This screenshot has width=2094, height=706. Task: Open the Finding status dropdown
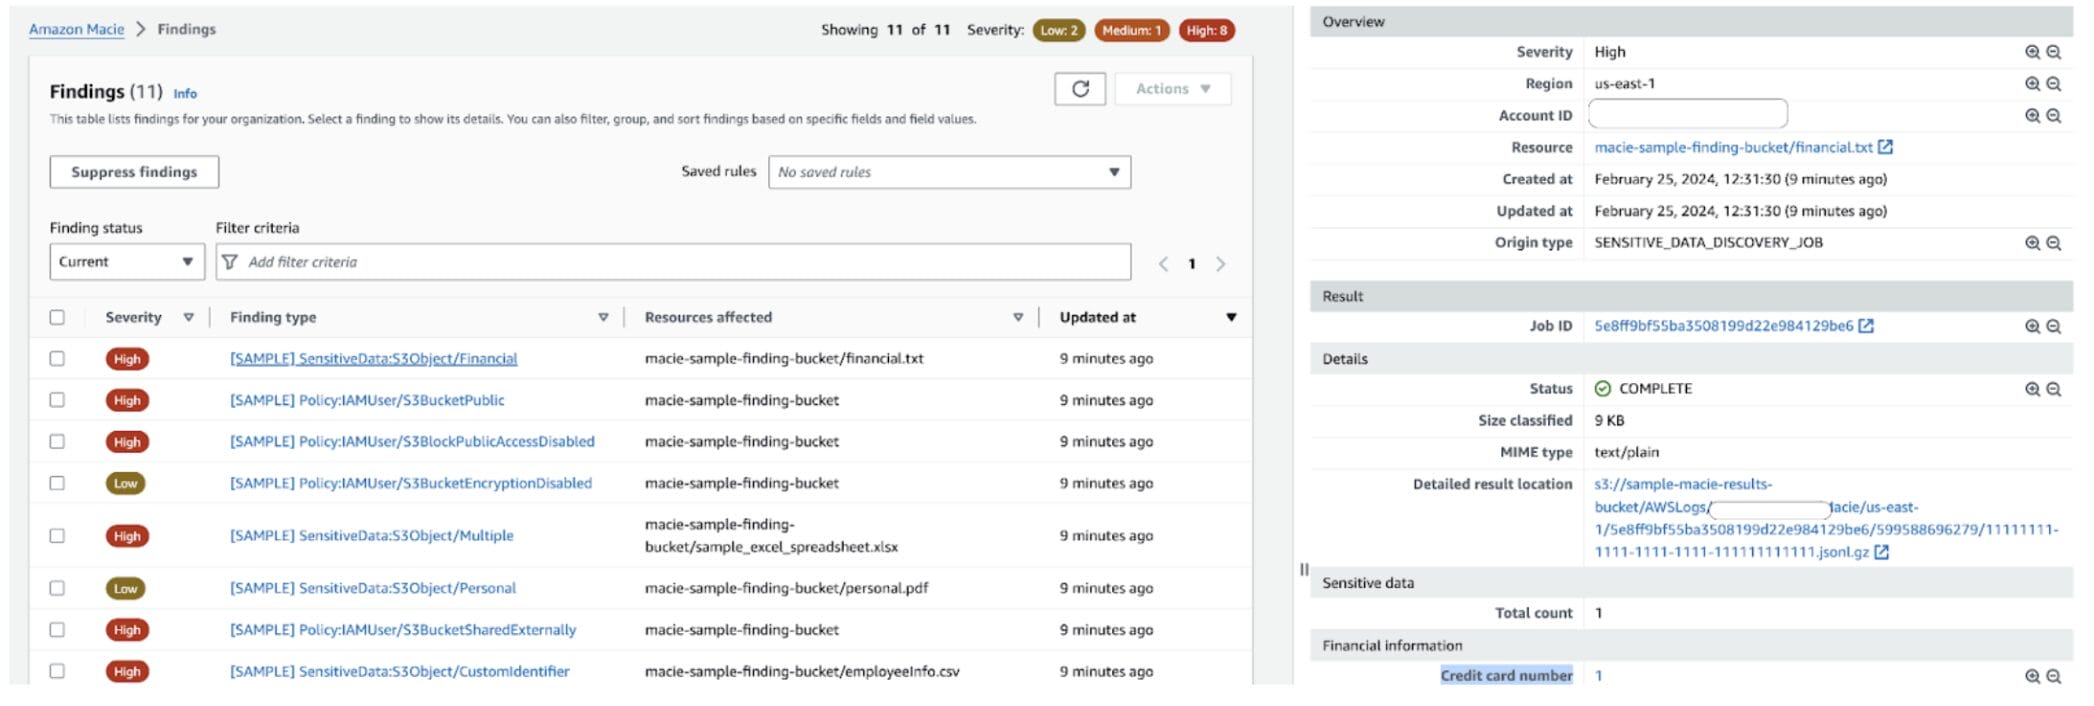(x=127, y=262)
